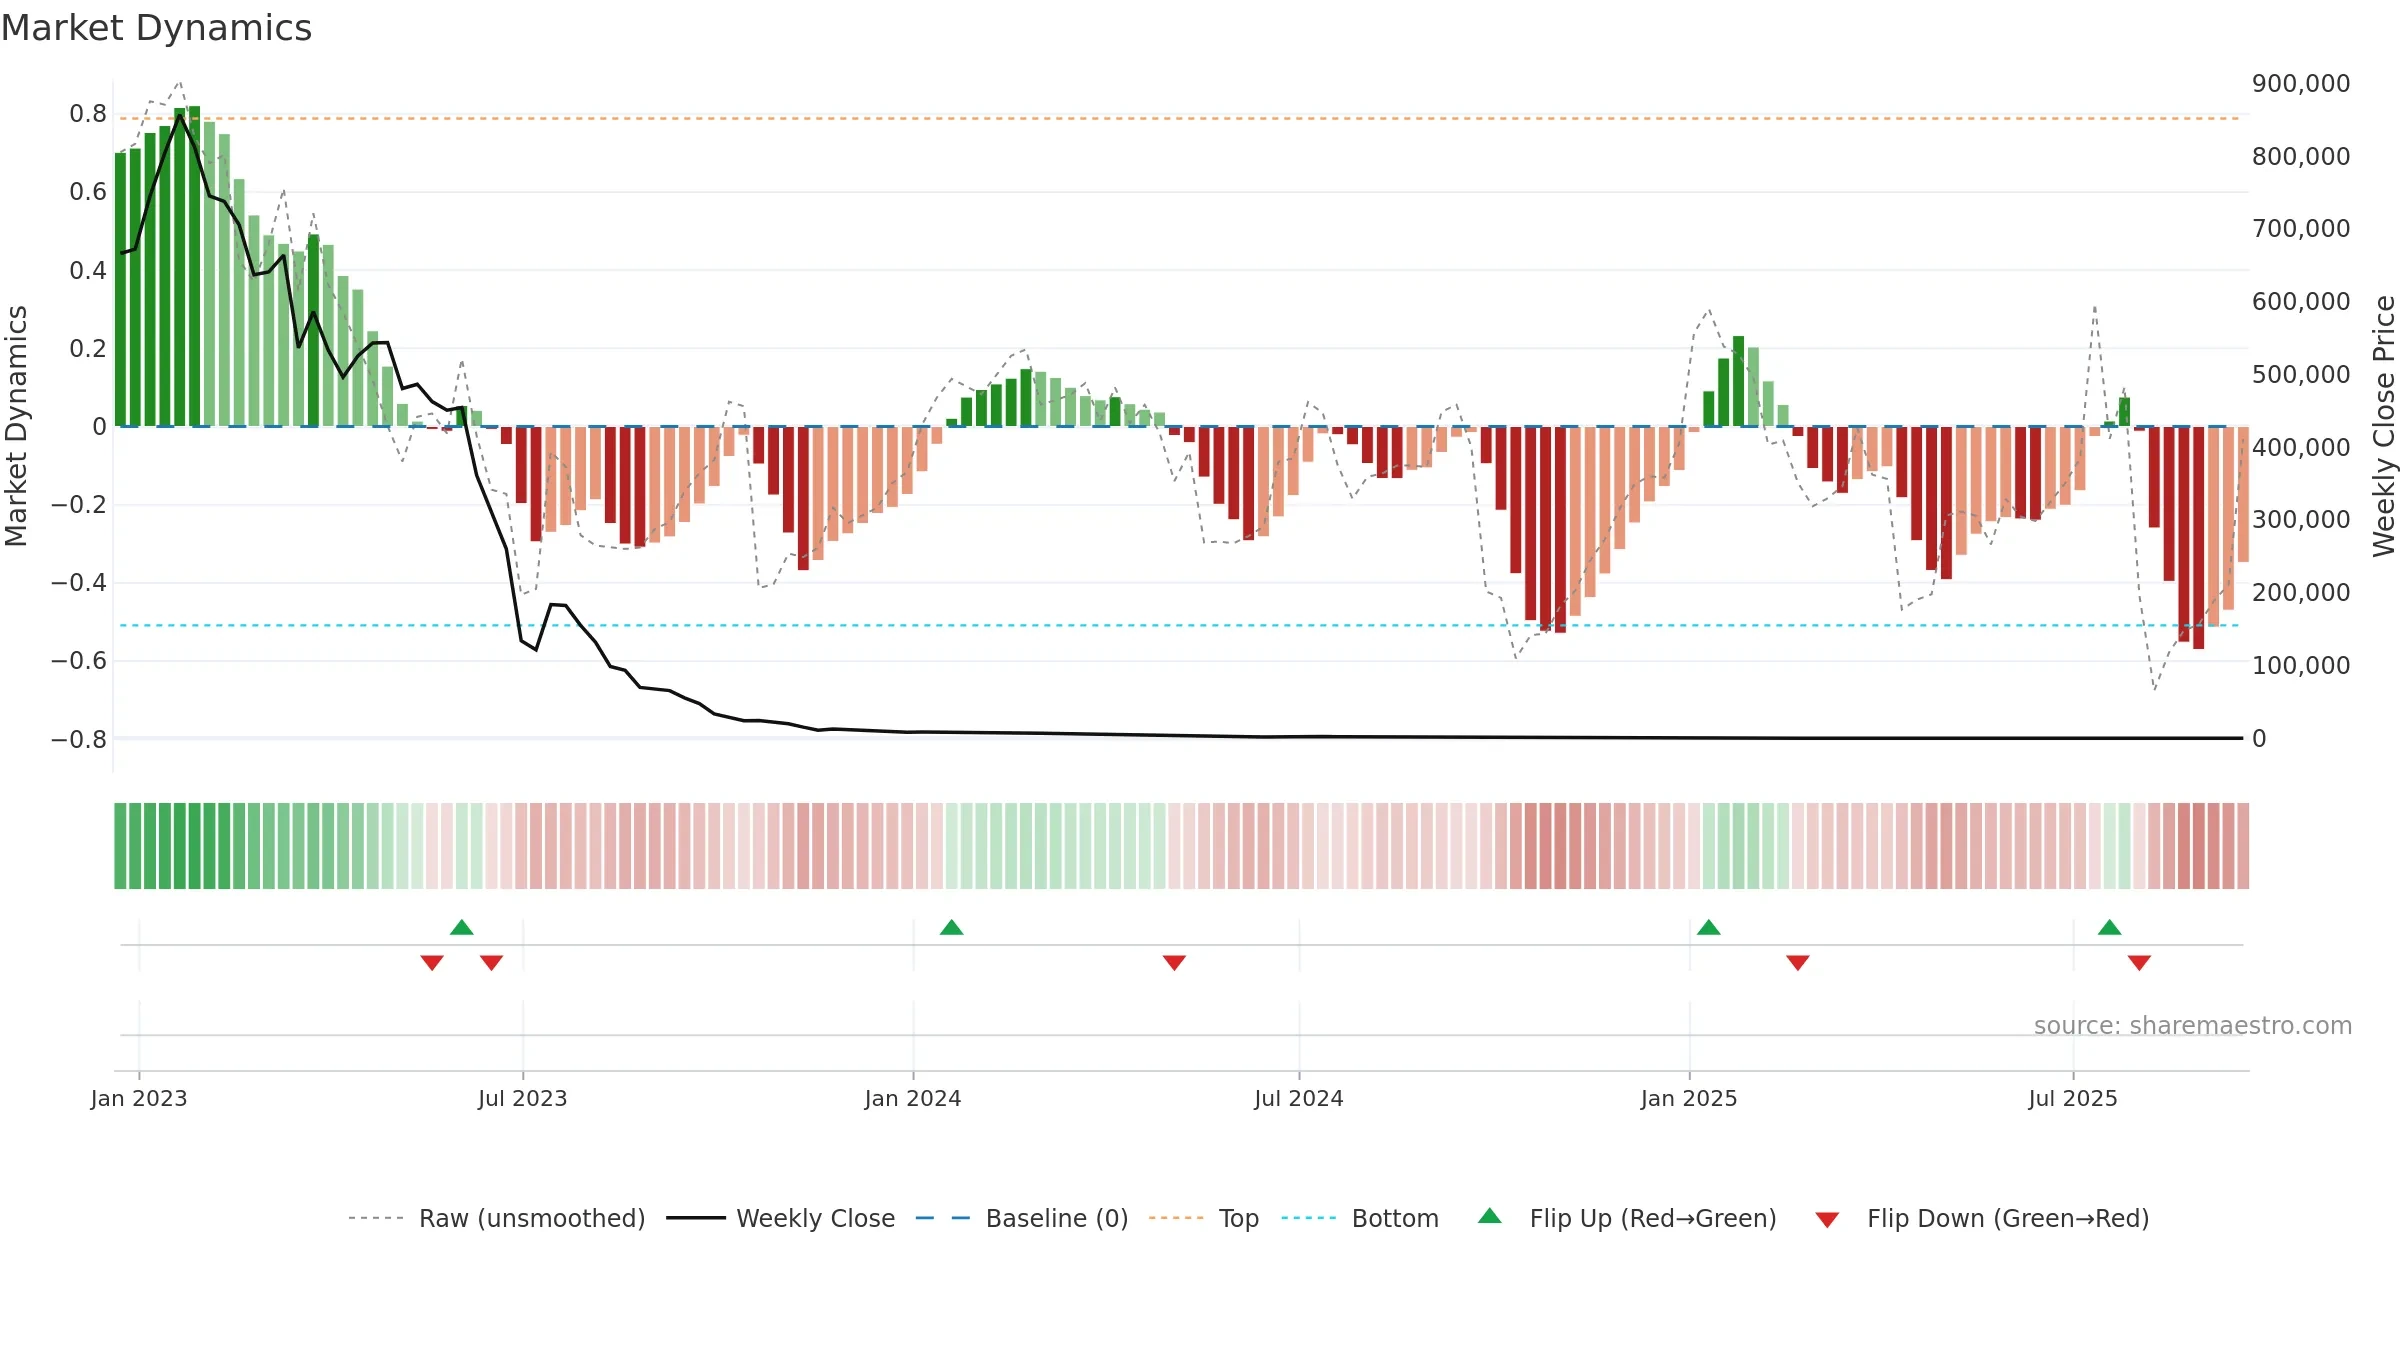Click the green flip-up triangle before Jul 2023

pyautogui.click(x=462, y=928)
